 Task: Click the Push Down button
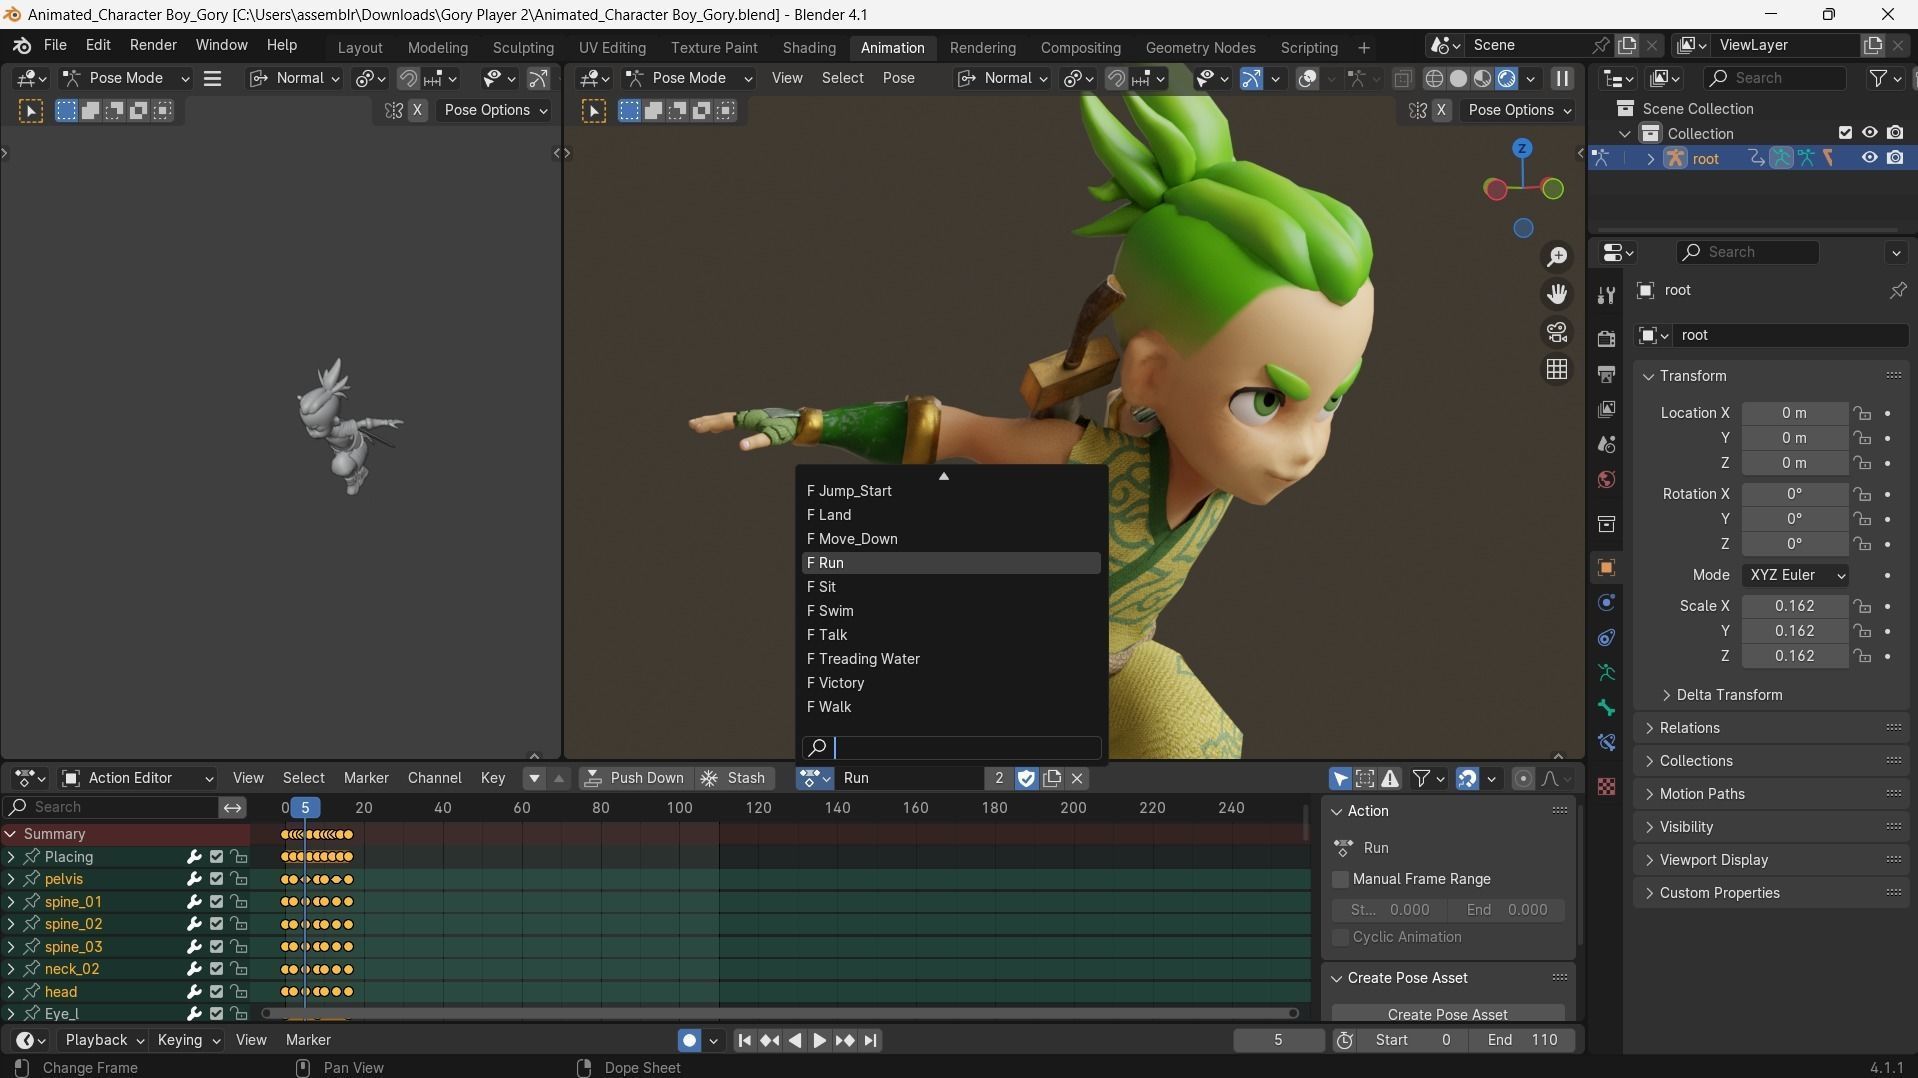click(635, 778)
